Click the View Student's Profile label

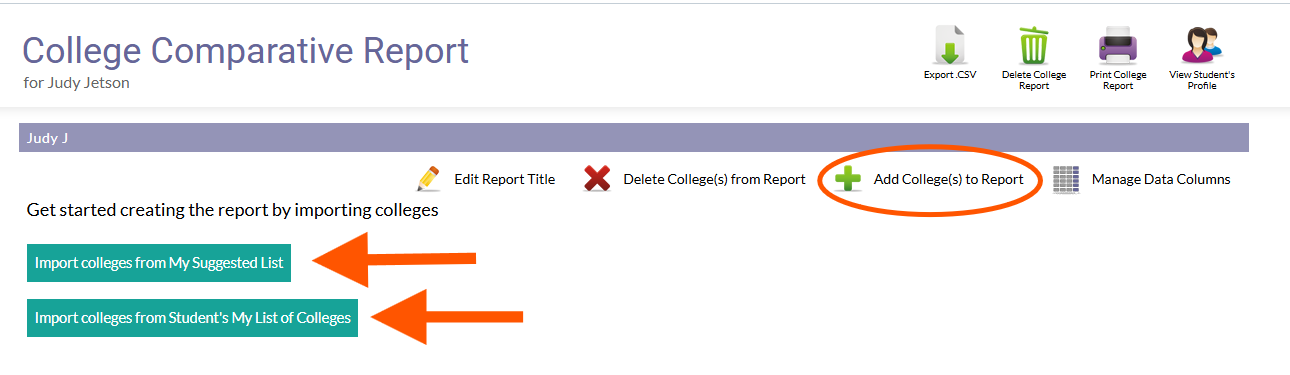click(x=1202, y=80)
